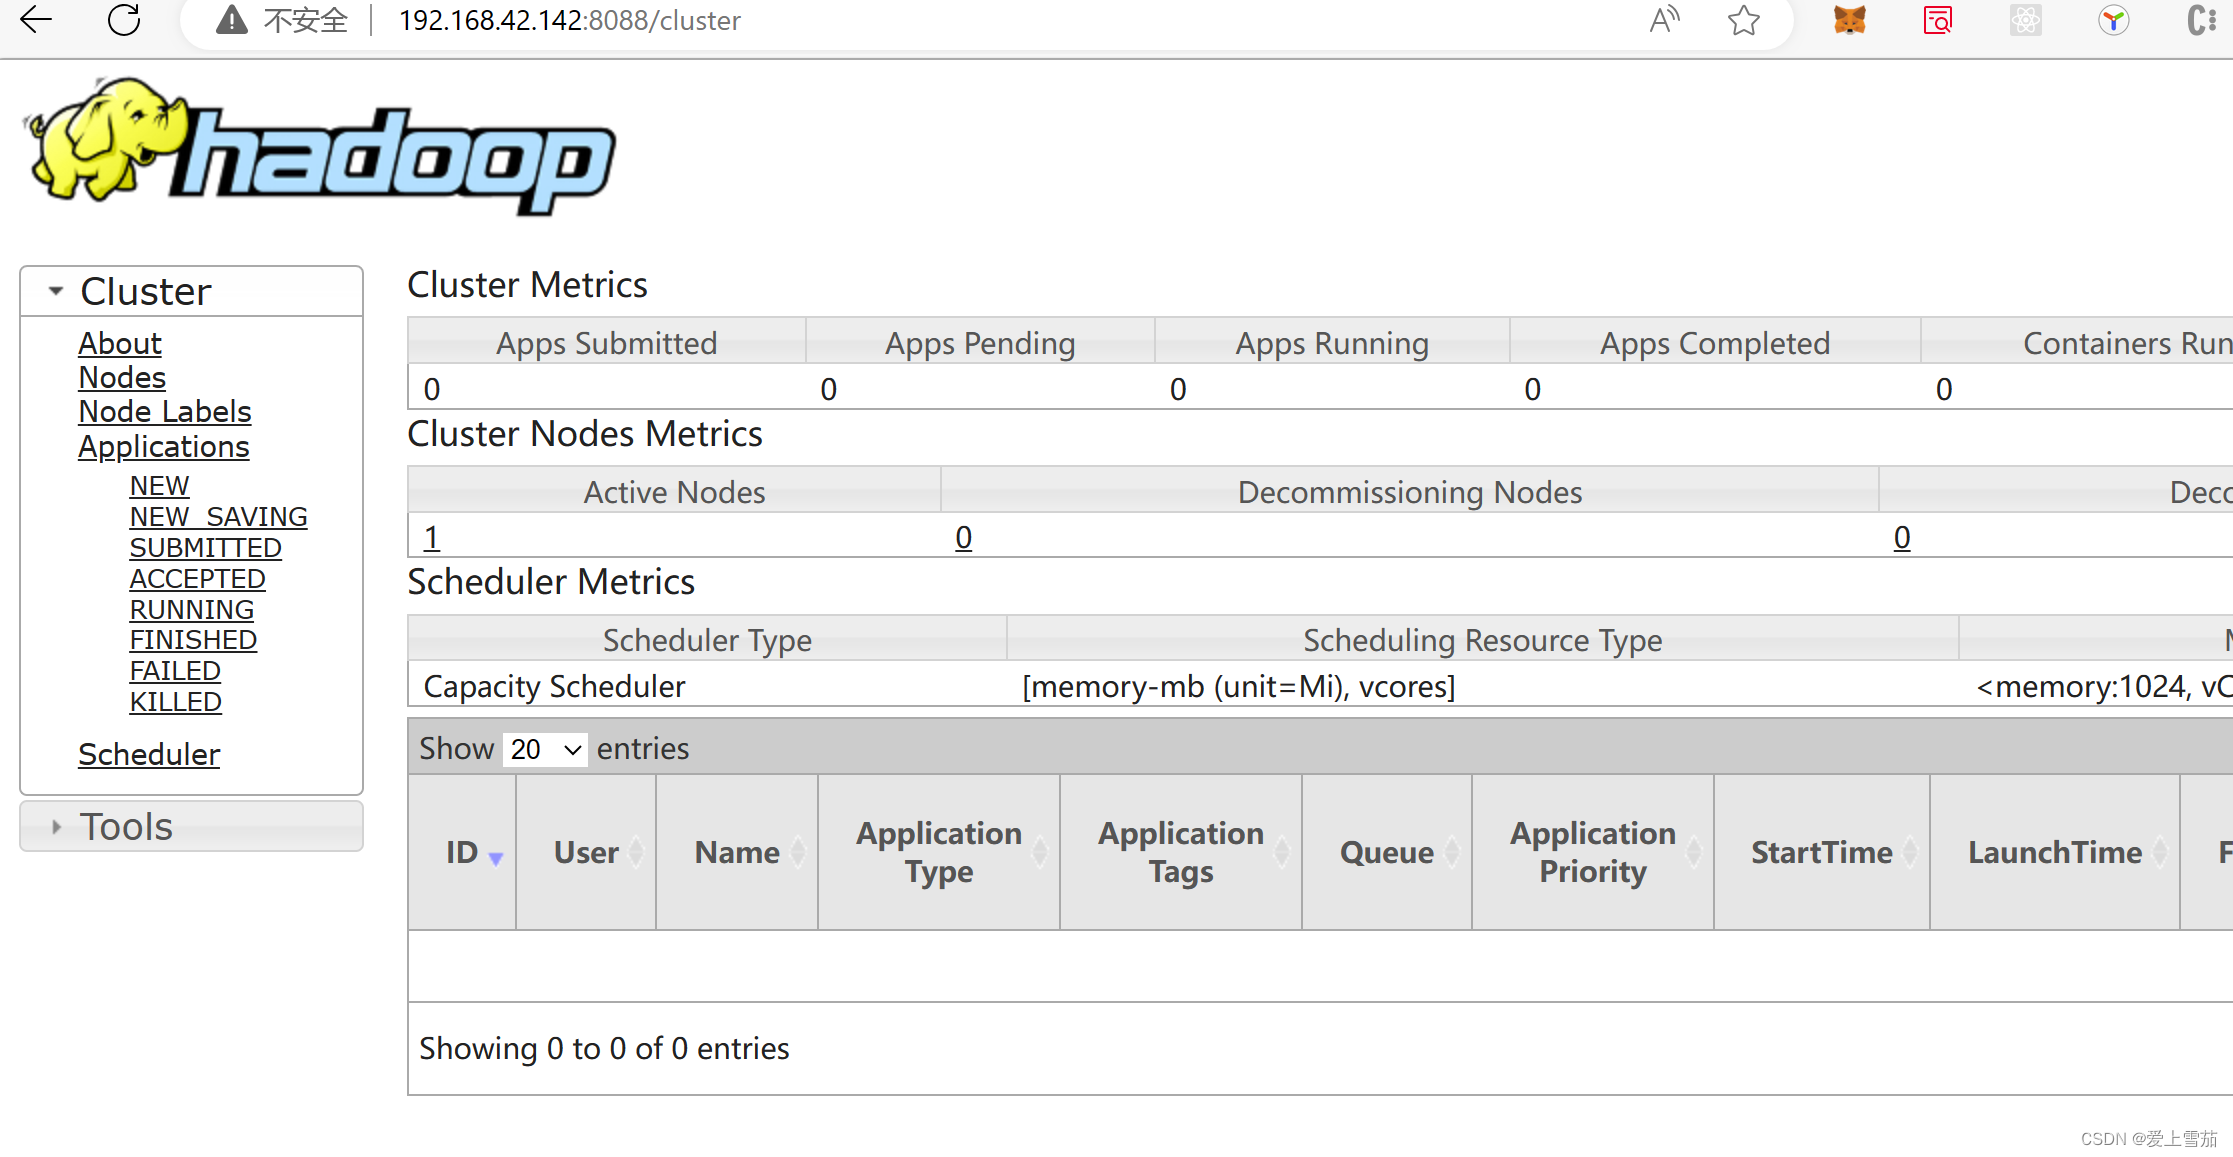Collapse the Cluster sidebar section
2233x1157 pixels.
click(56, 291)
